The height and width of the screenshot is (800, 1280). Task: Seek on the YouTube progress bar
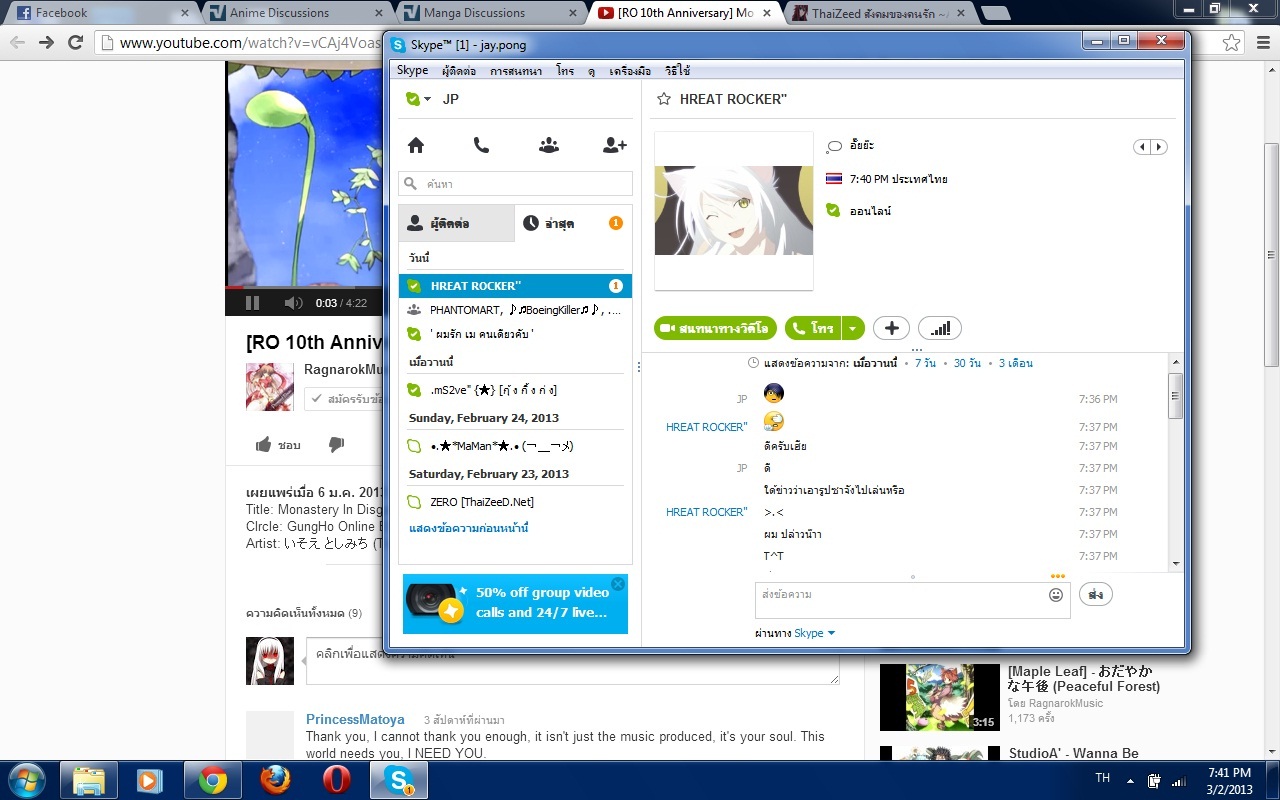tap(304, 288)
